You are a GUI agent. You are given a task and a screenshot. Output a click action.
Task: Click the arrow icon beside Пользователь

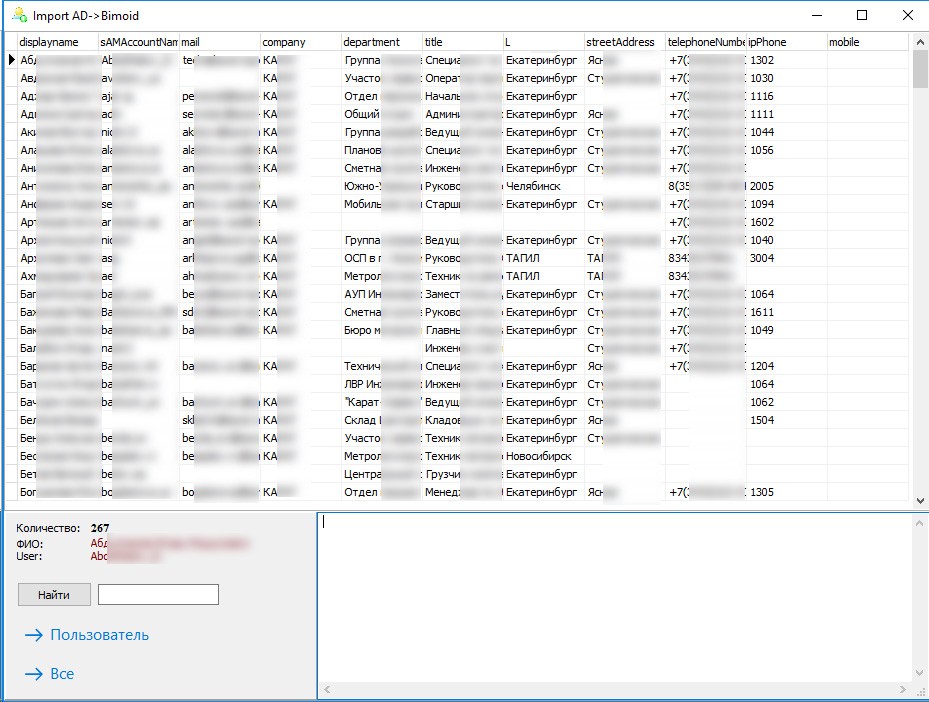coord(34,635)
